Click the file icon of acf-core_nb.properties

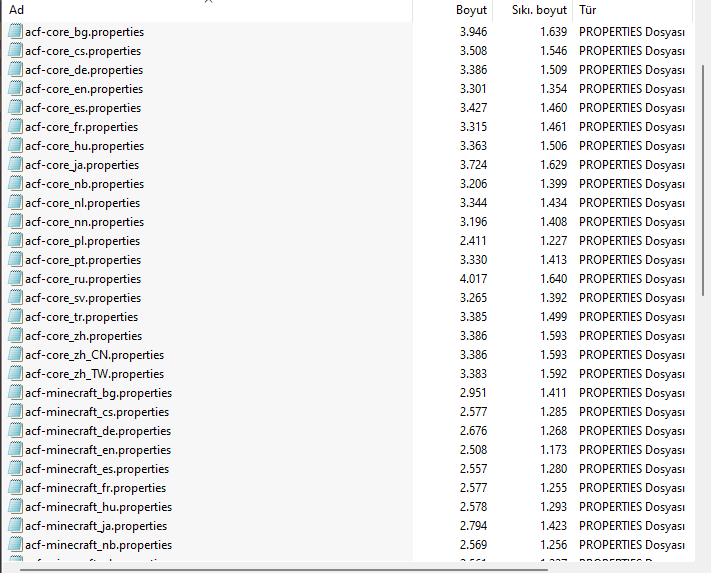click(15, 183)
